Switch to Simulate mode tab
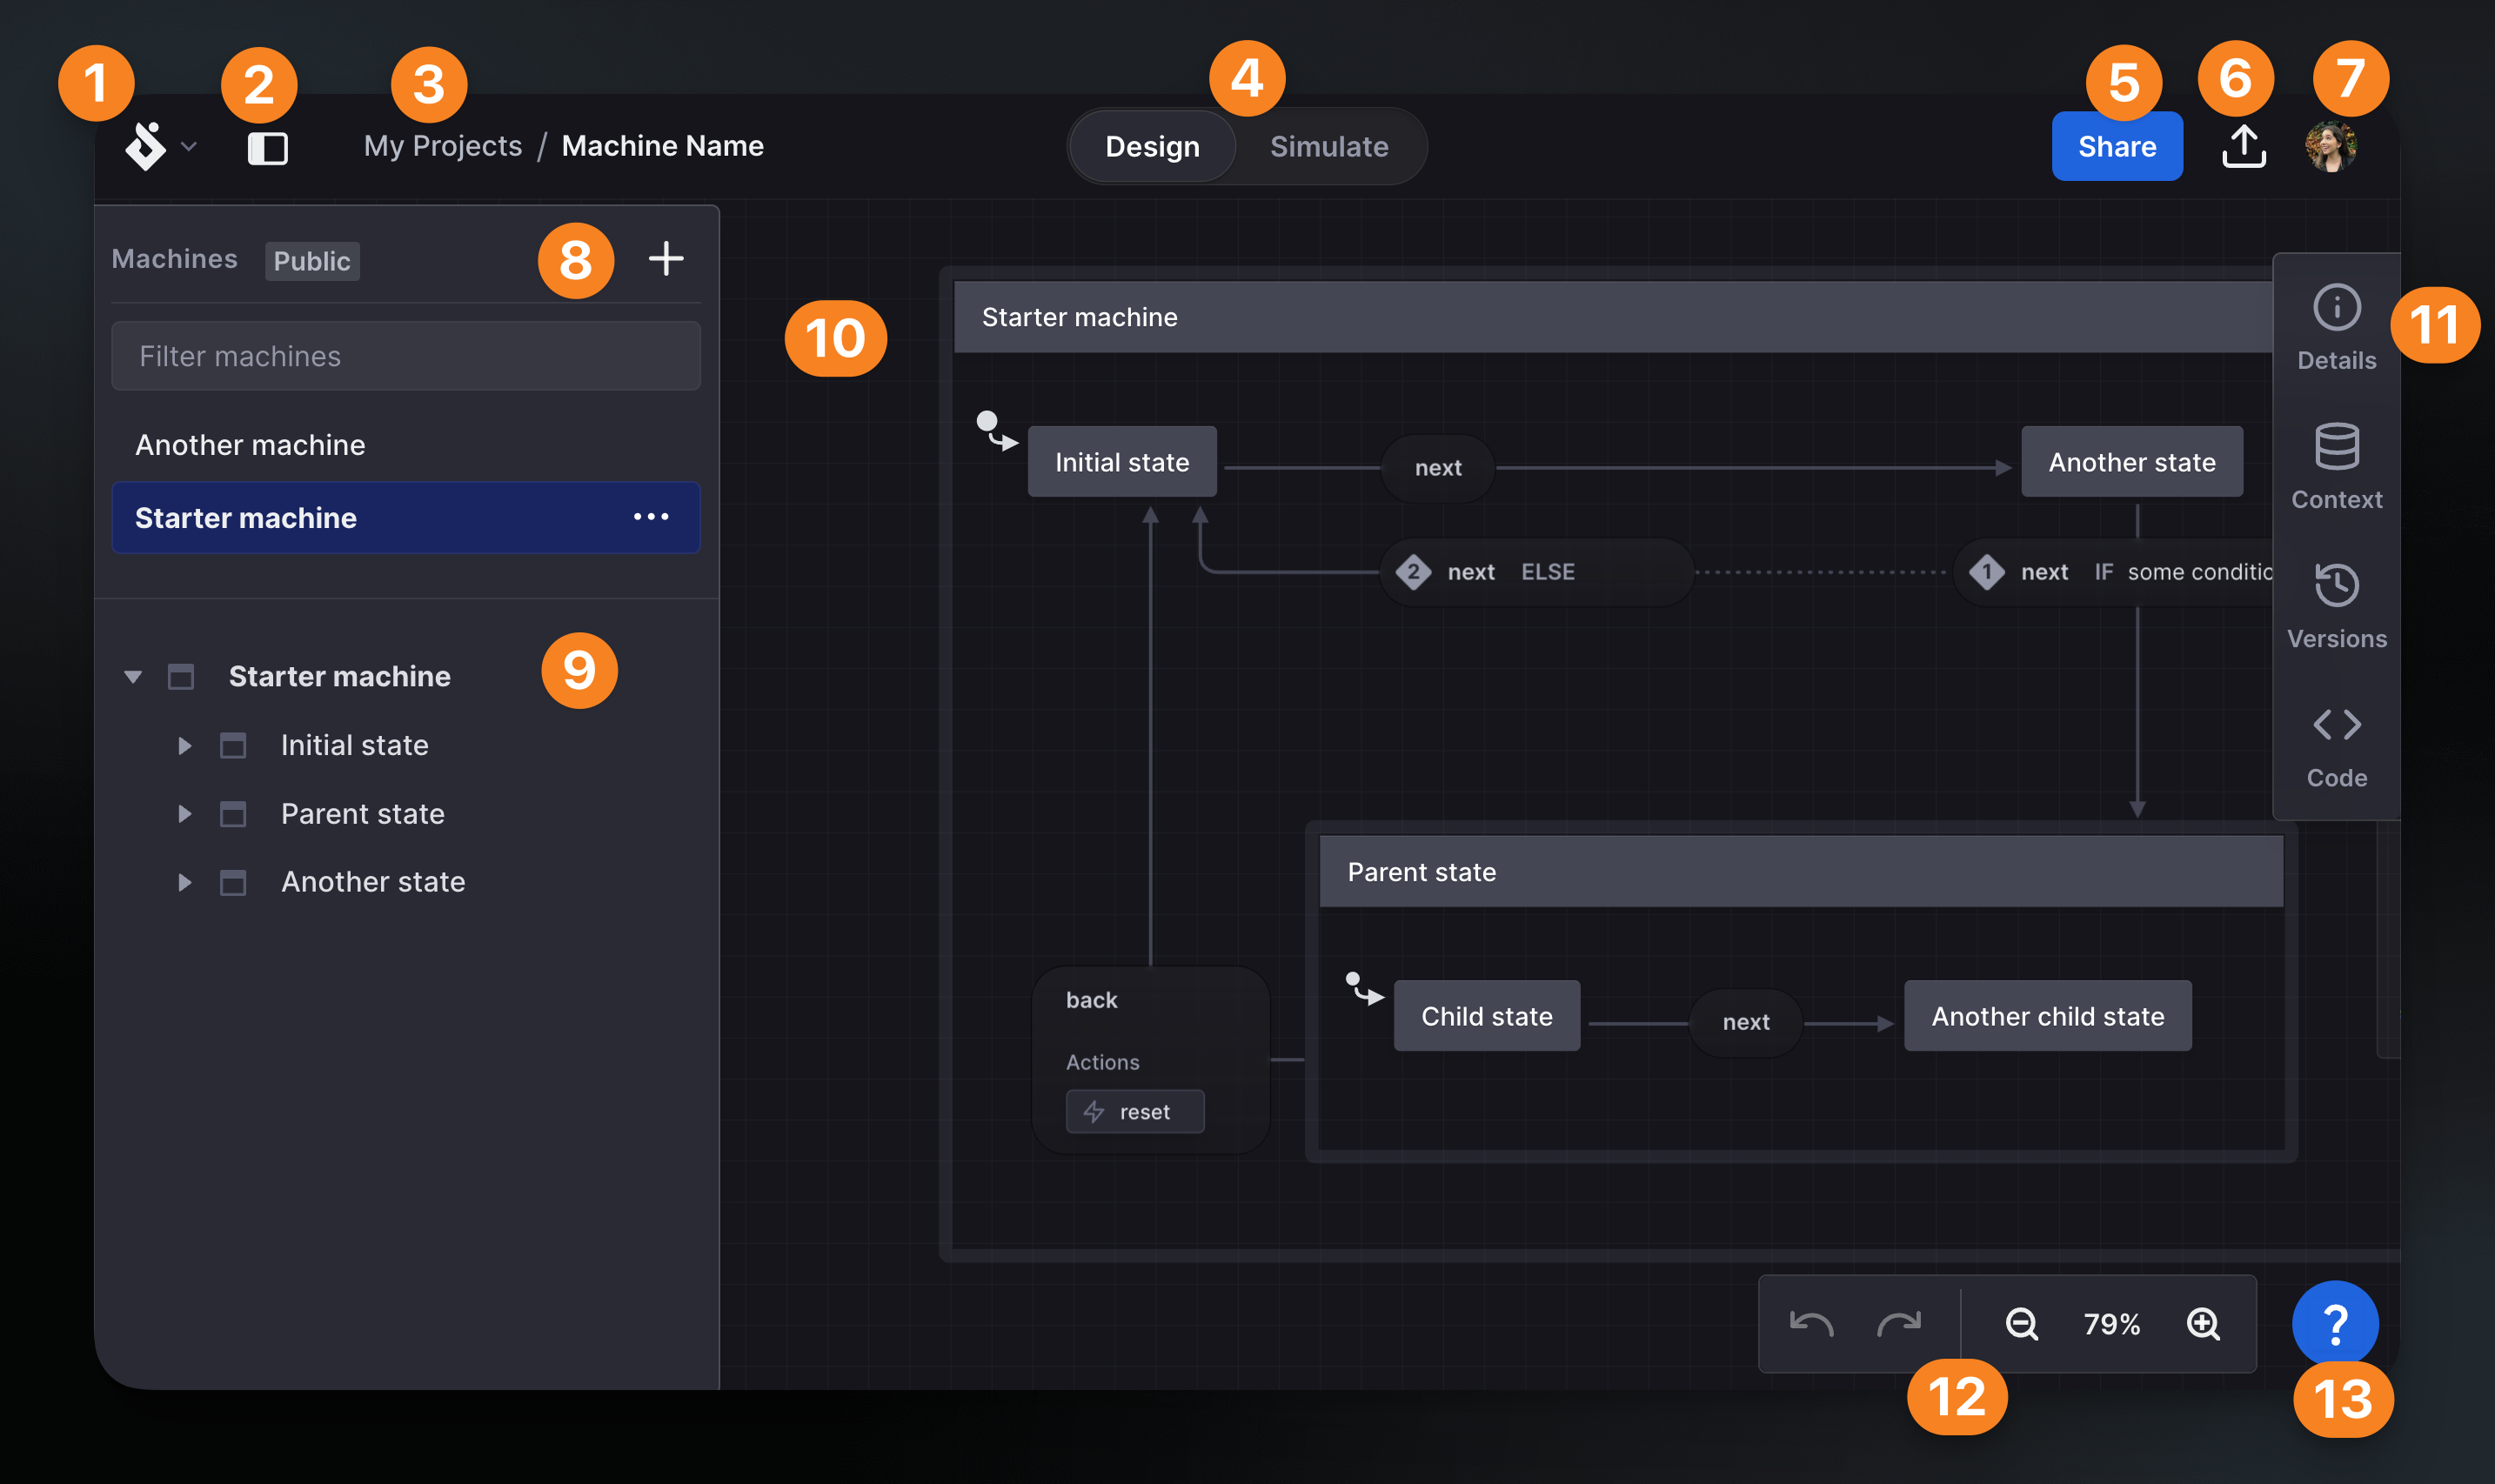 (x=1328, y=145)
